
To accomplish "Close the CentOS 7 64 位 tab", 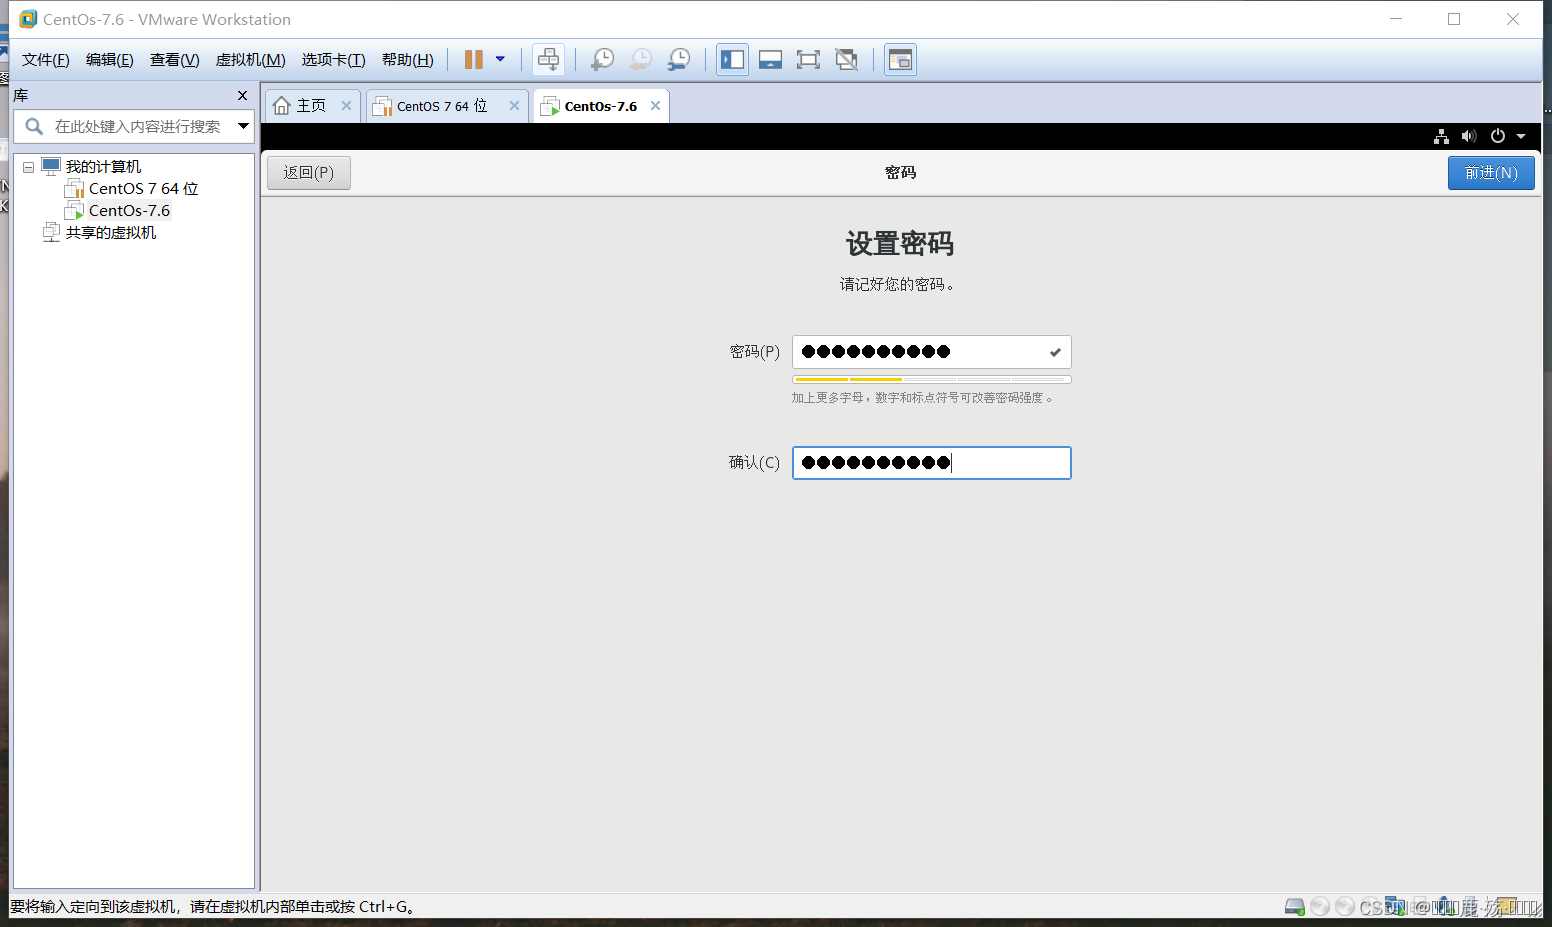I will [514, 106].
